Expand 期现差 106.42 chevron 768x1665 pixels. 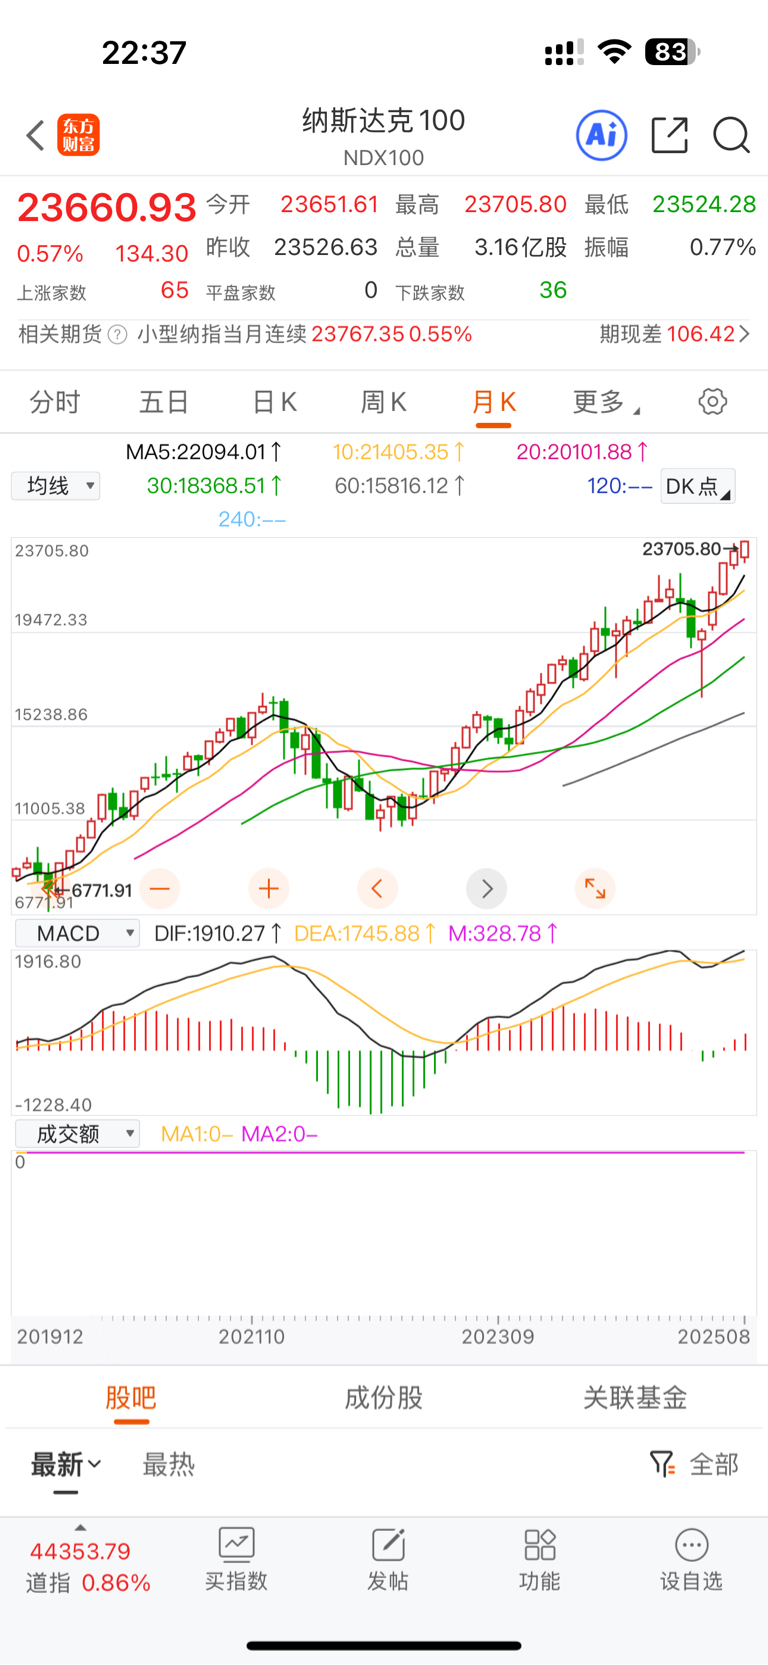coord(743,334)
